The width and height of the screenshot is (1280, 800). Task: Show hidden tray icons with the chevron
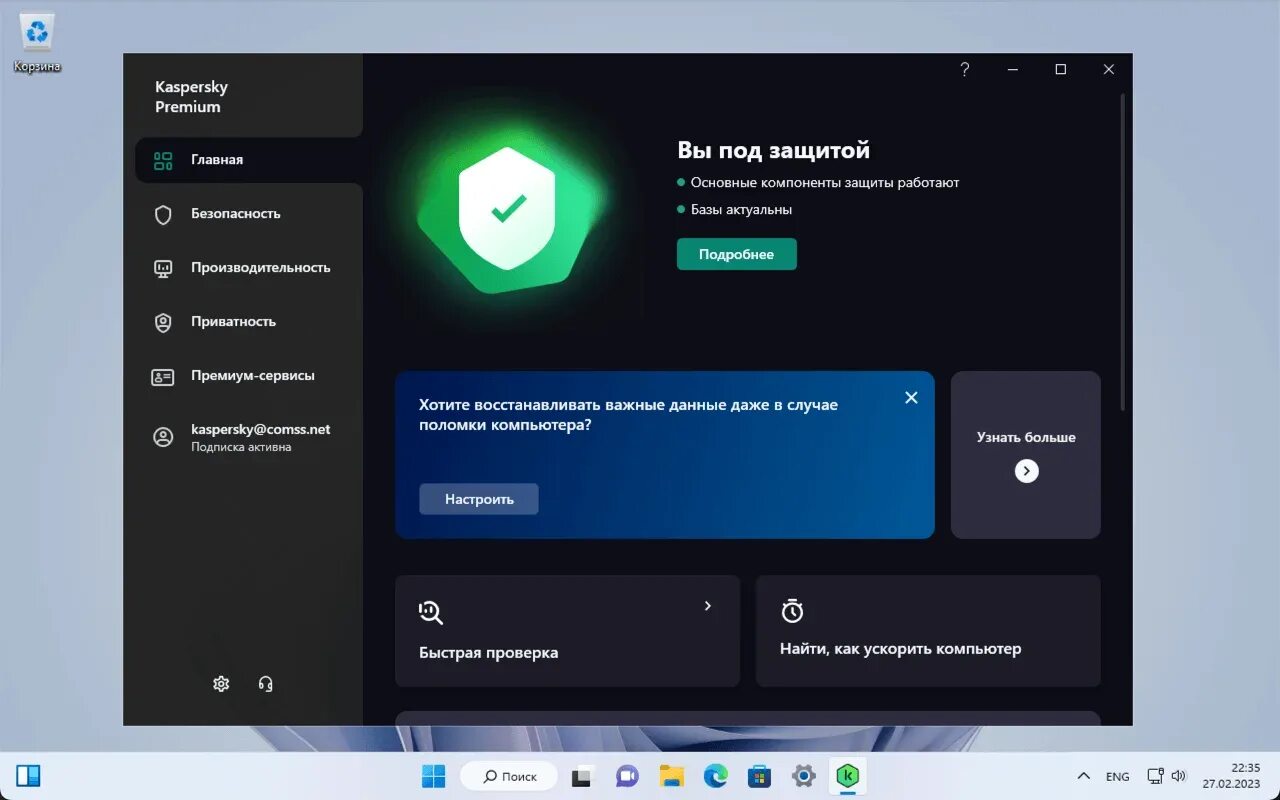tap(1084, 776)
